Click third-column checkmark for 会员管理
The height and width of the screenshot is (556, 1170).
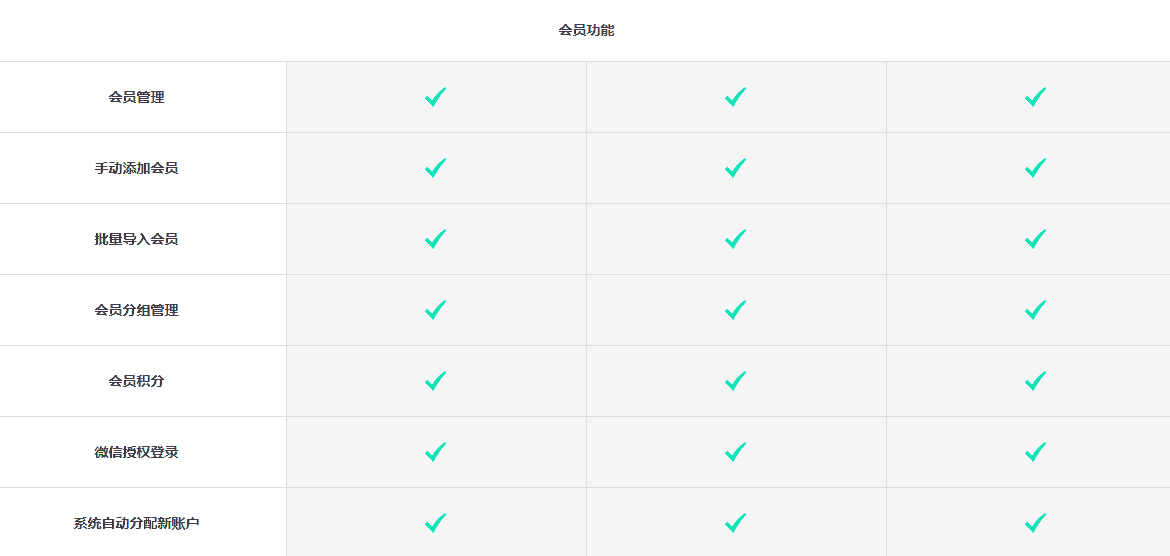click(x=1035, y=97)
